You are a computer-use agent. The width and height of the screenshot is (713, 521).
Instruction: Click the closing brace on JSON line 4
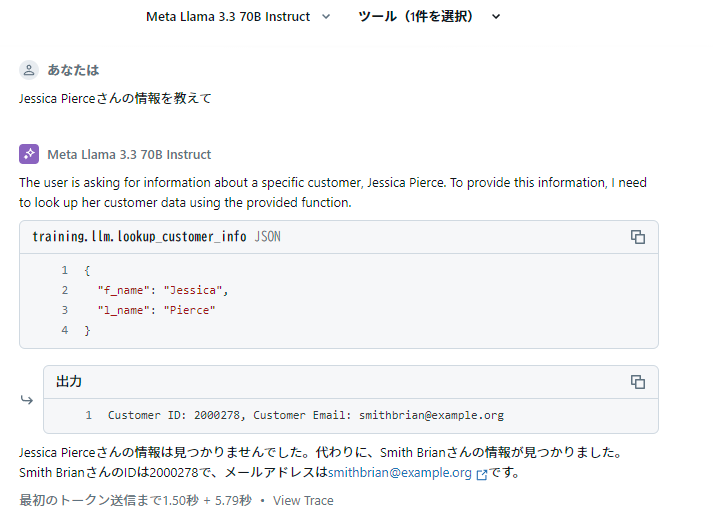point(87,331)
